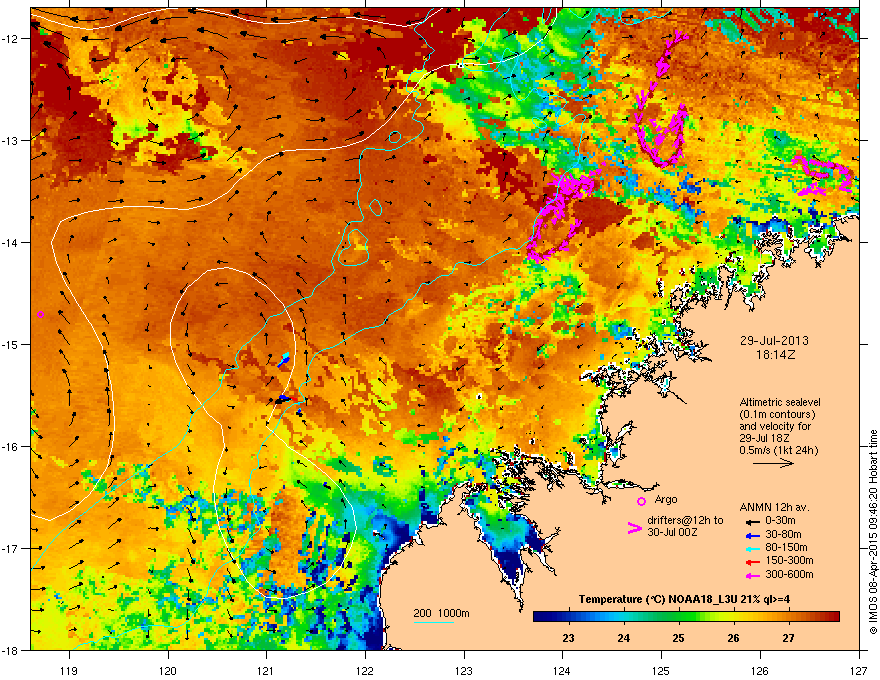
Task: Click the magenta drifter chevron legend symbol
Action: [634, 528]
